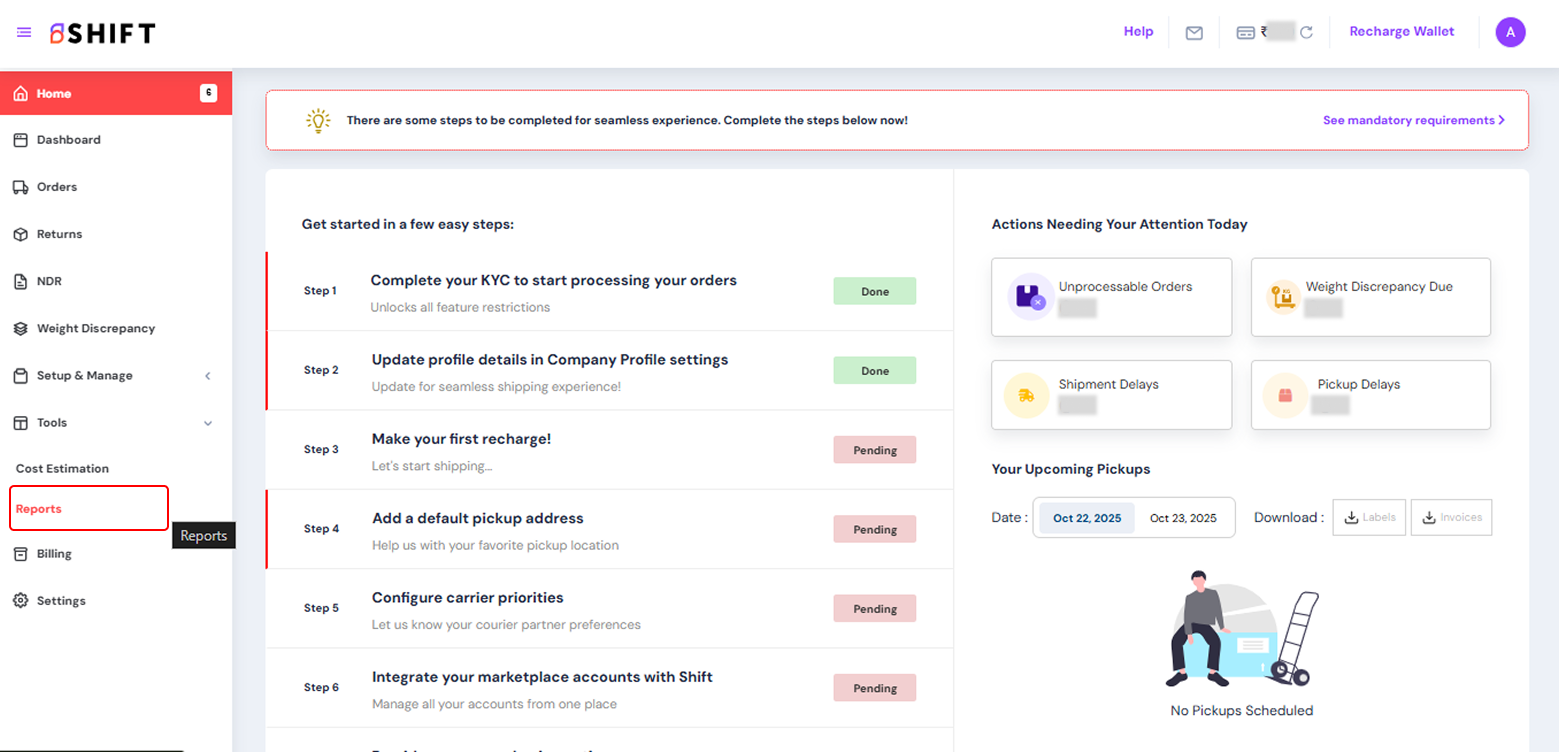
Task: Click the hamburger menu icon
Action: click(24, 33)
